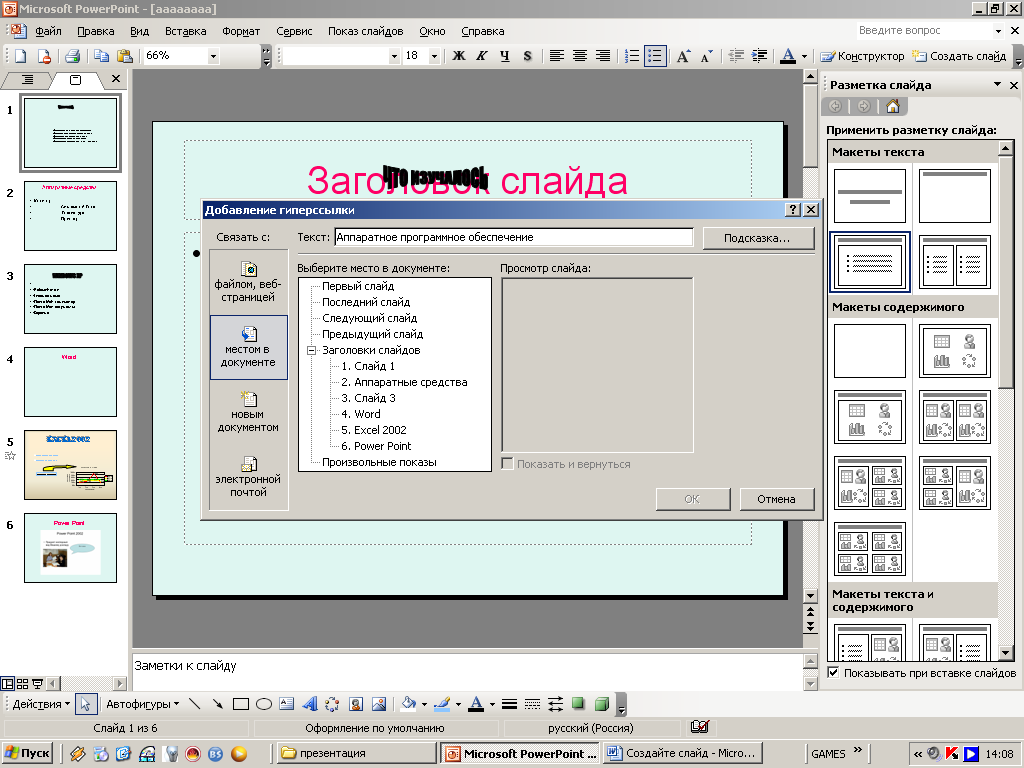Toggle 'Показывать при вставке слайдов' checkbox
1024x768 pixels.
[833, 673]
